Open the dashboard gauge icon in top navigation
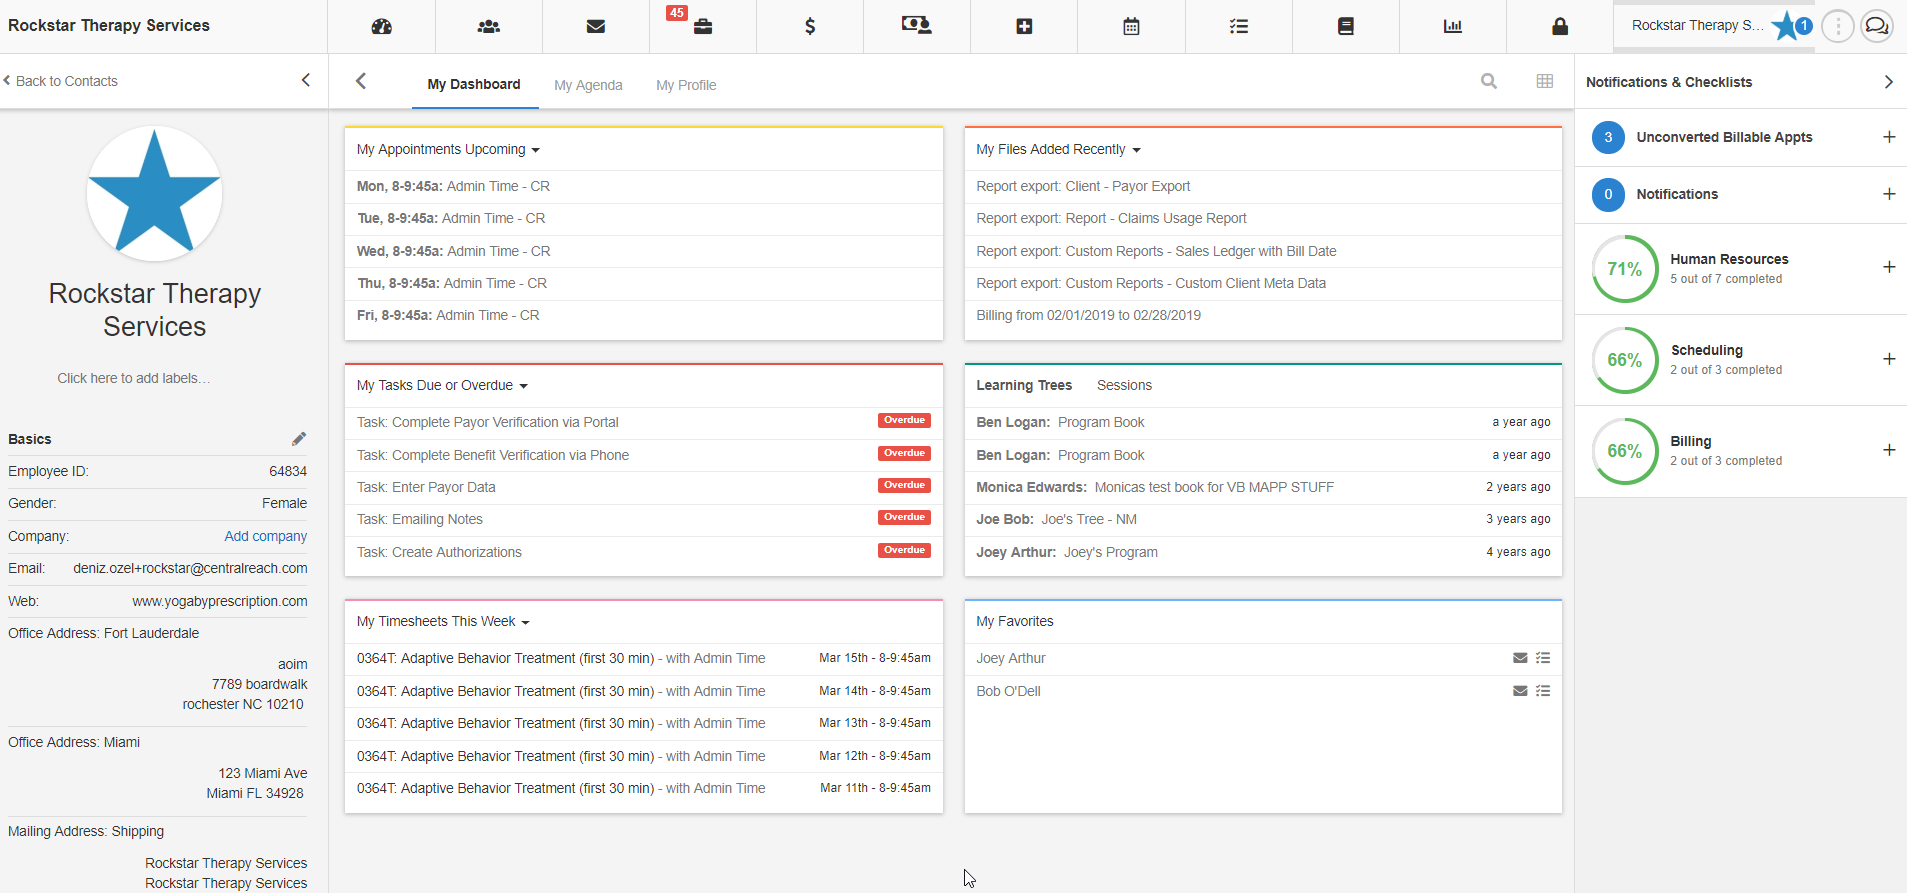 coord(381,26)
